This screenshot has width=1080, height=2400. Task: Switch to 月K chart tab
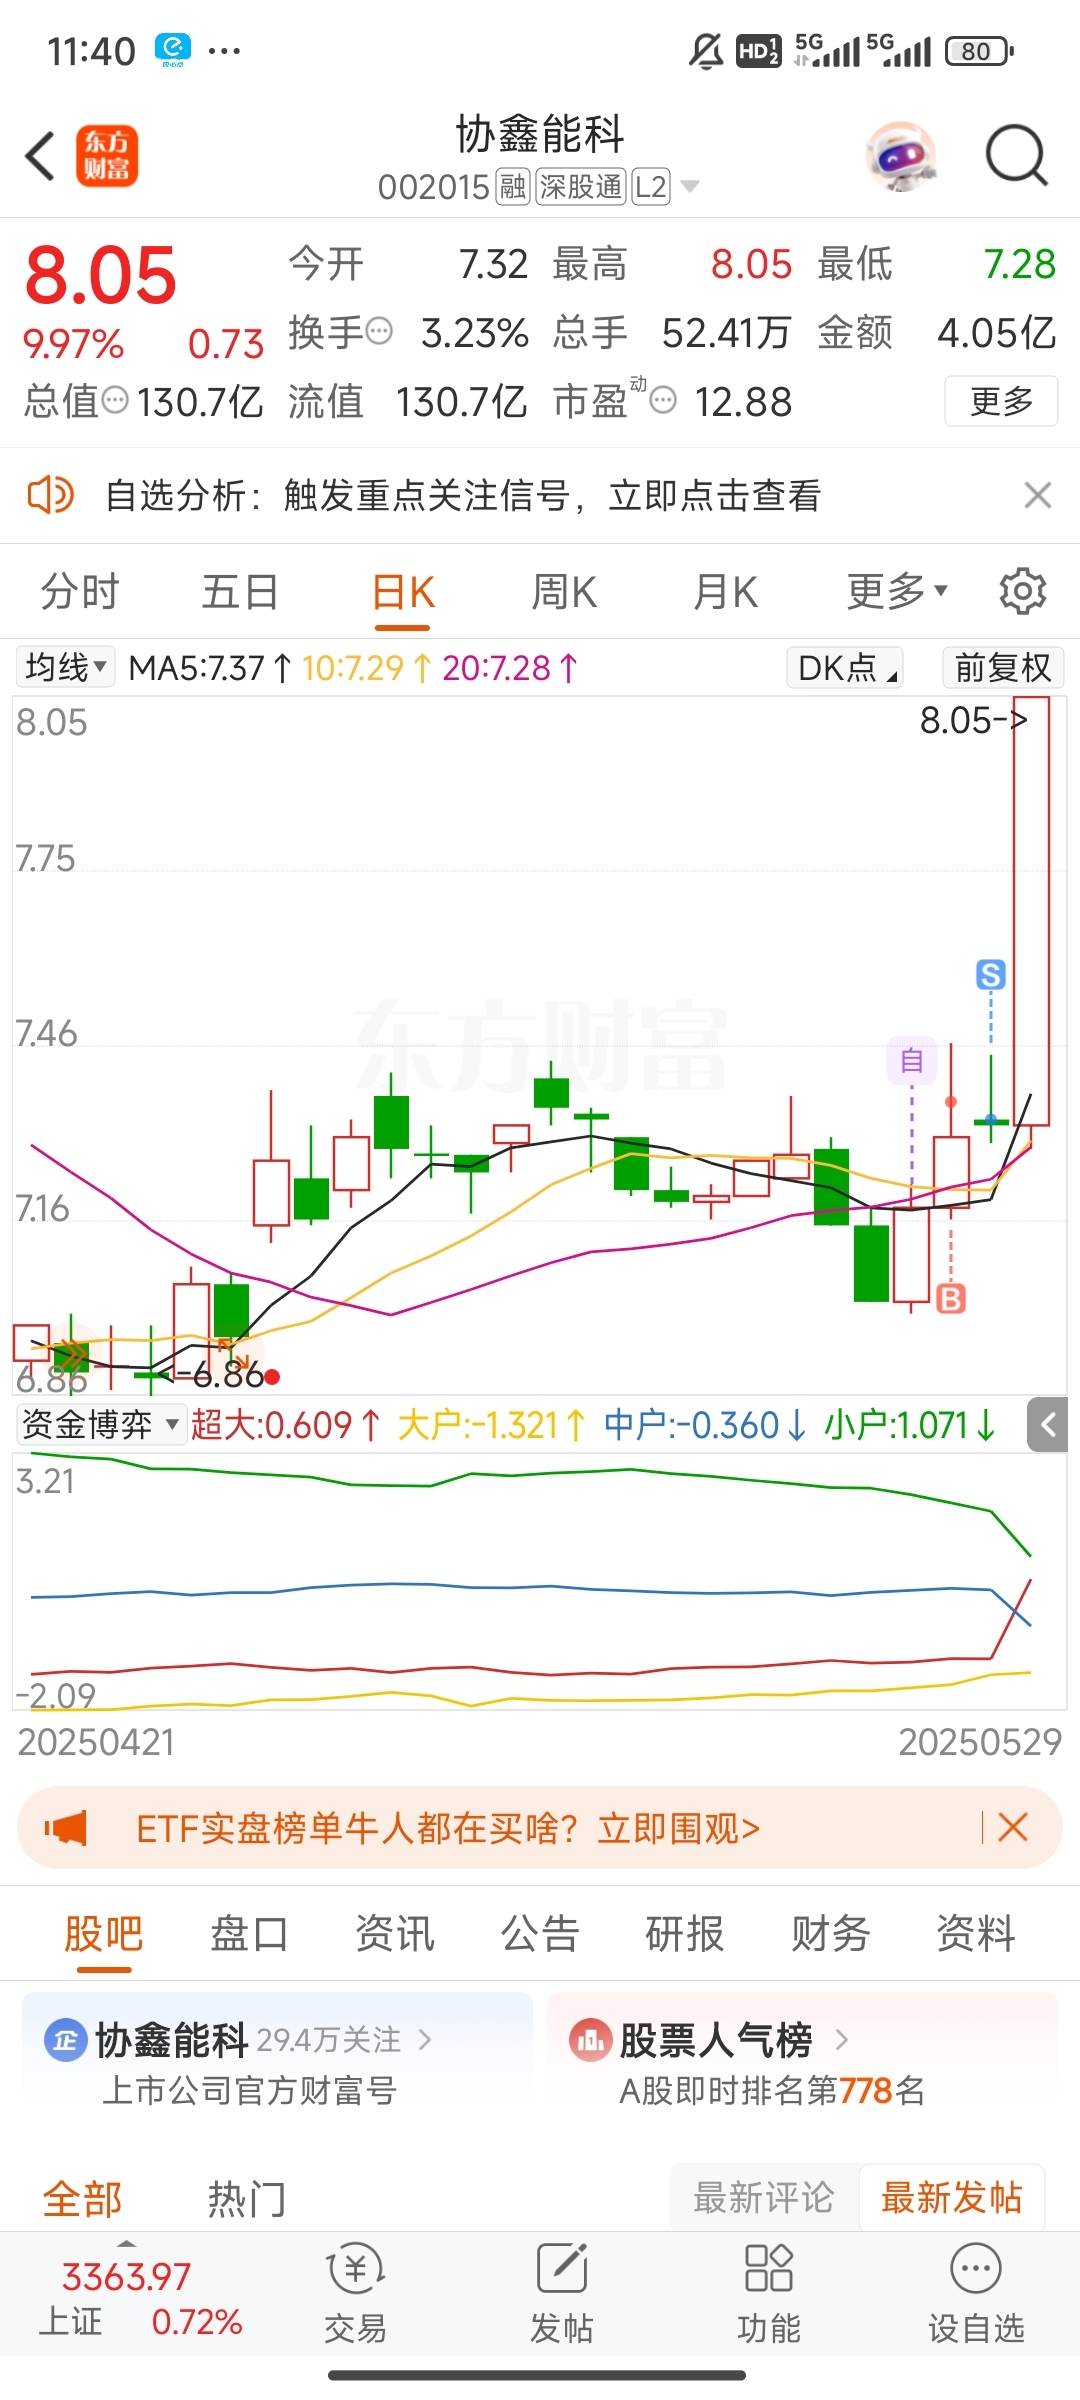click(x=726, y=592)
